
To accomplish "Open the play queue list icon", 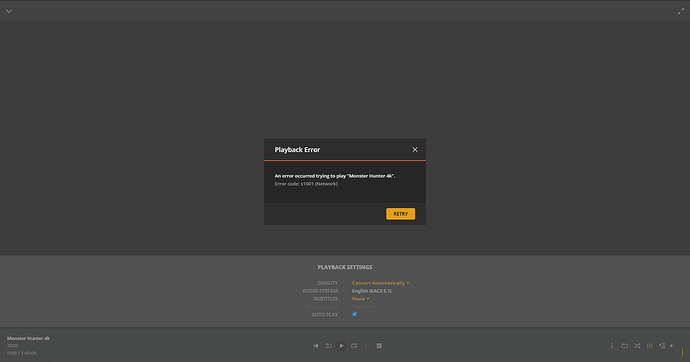I will (662, 346).
